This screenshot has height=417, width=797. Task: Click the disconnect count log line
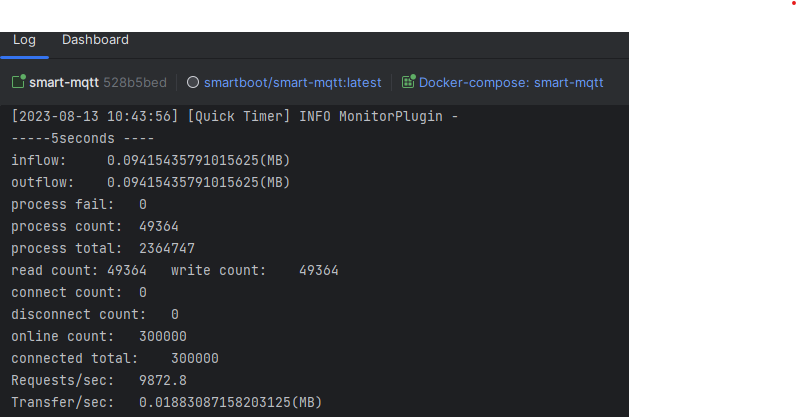tap(94, 314)
